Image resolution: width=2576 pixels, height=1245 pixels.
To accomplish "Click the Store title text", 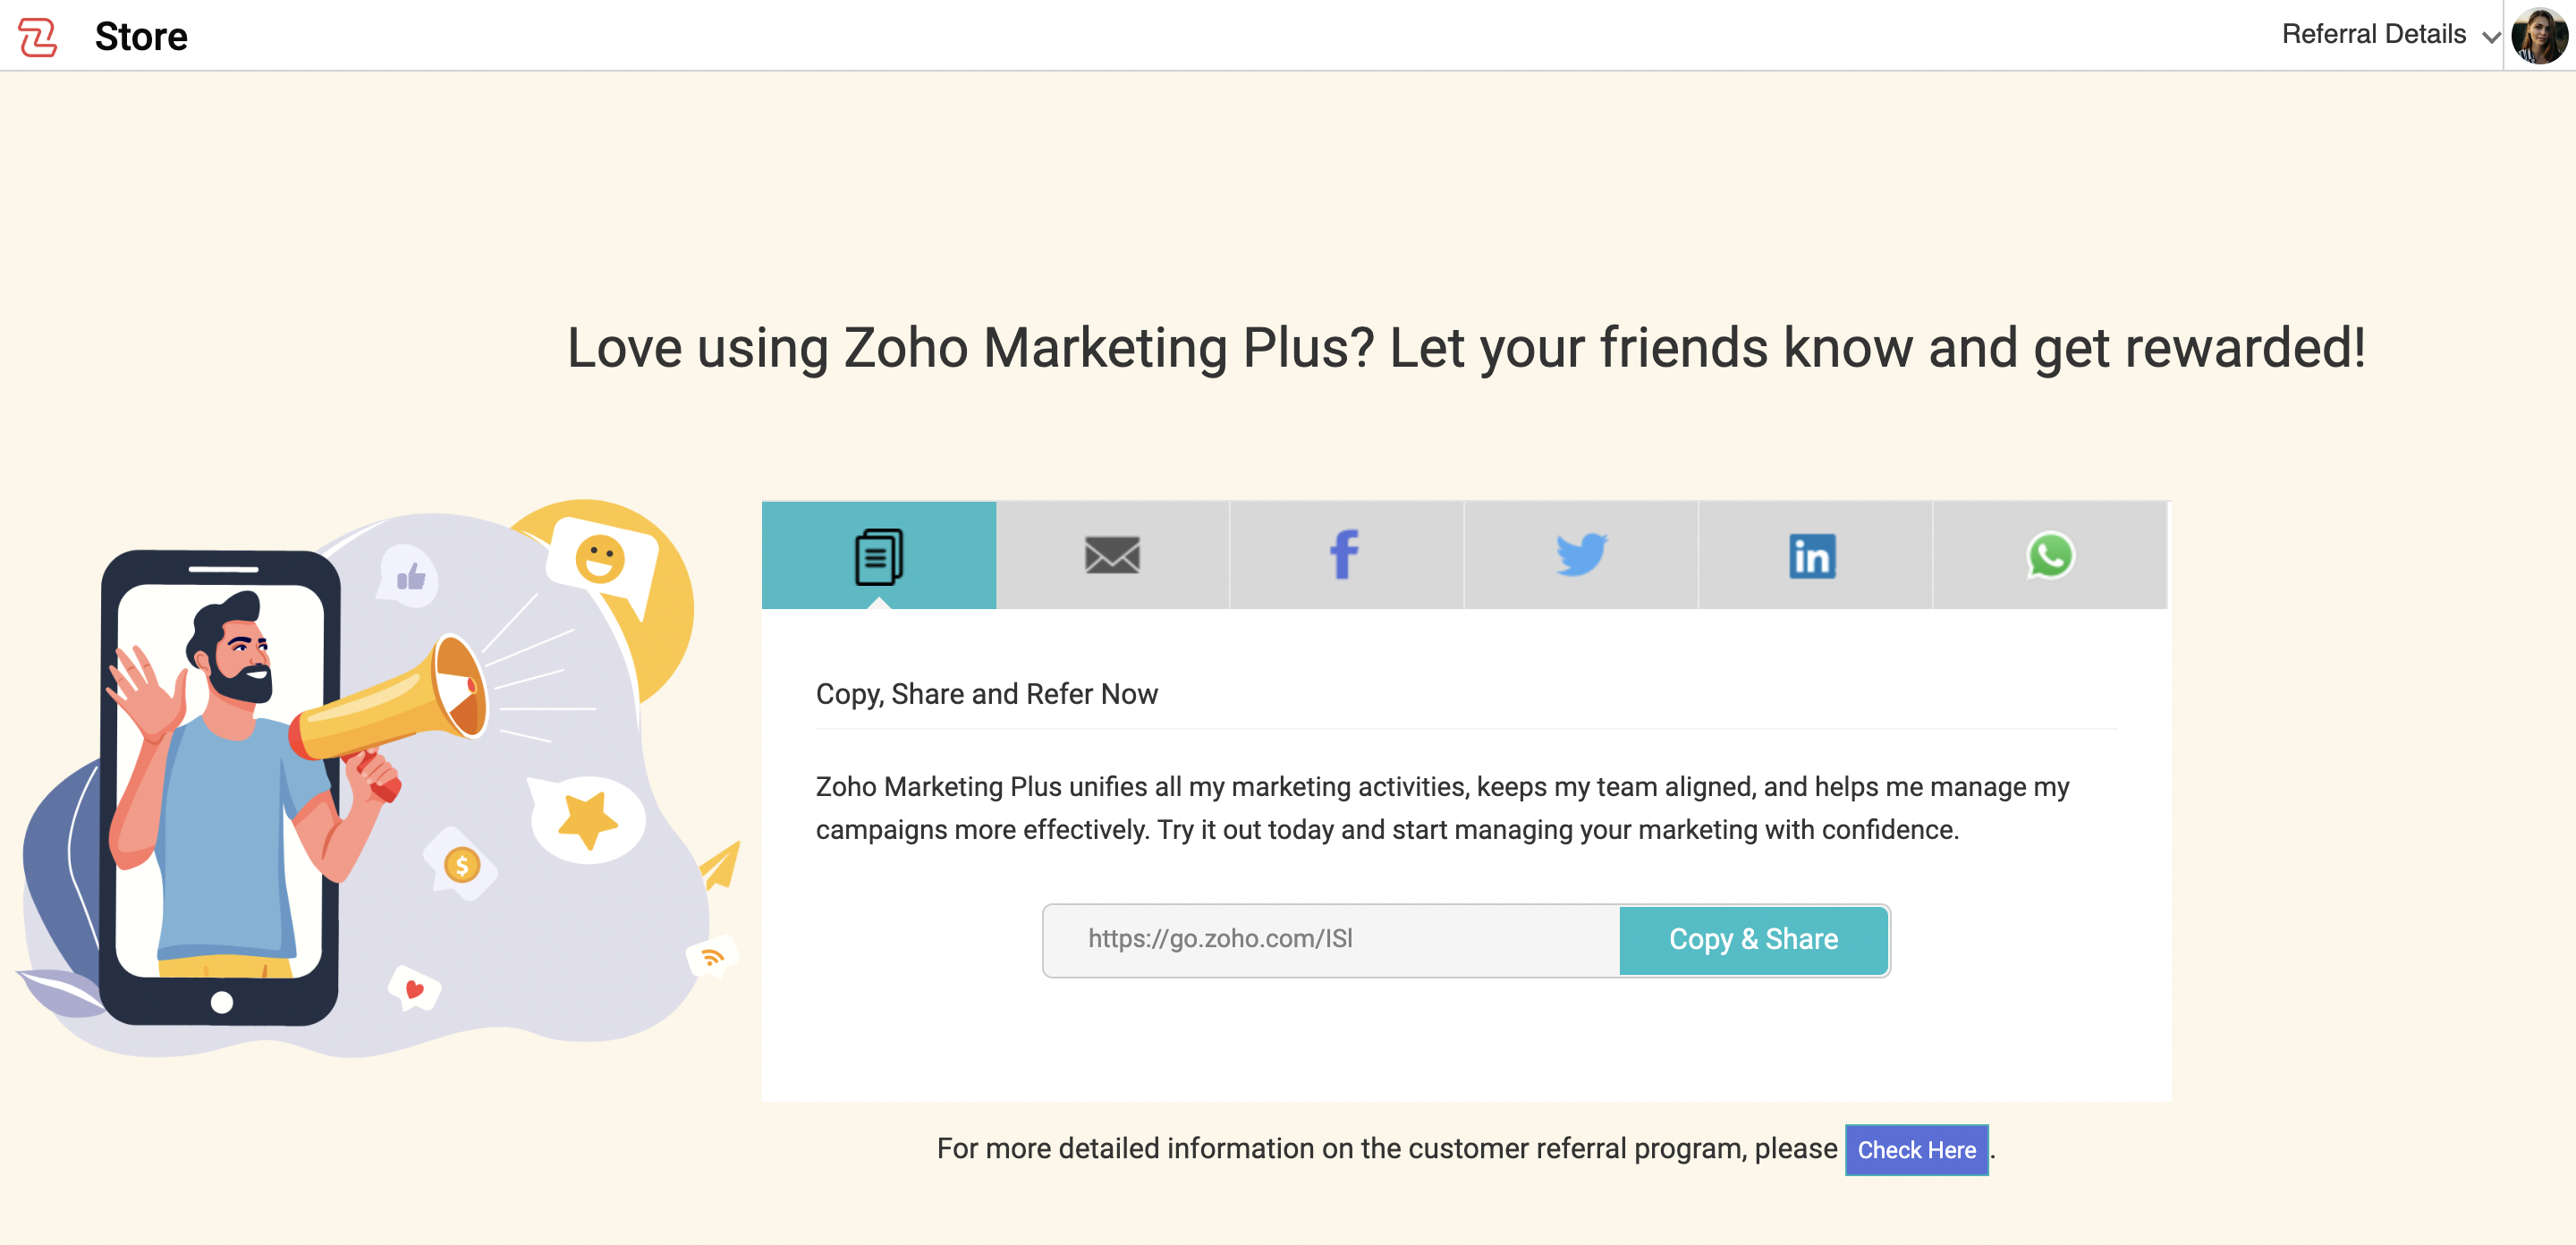I will pyautogui.click(x=141, y=37).
